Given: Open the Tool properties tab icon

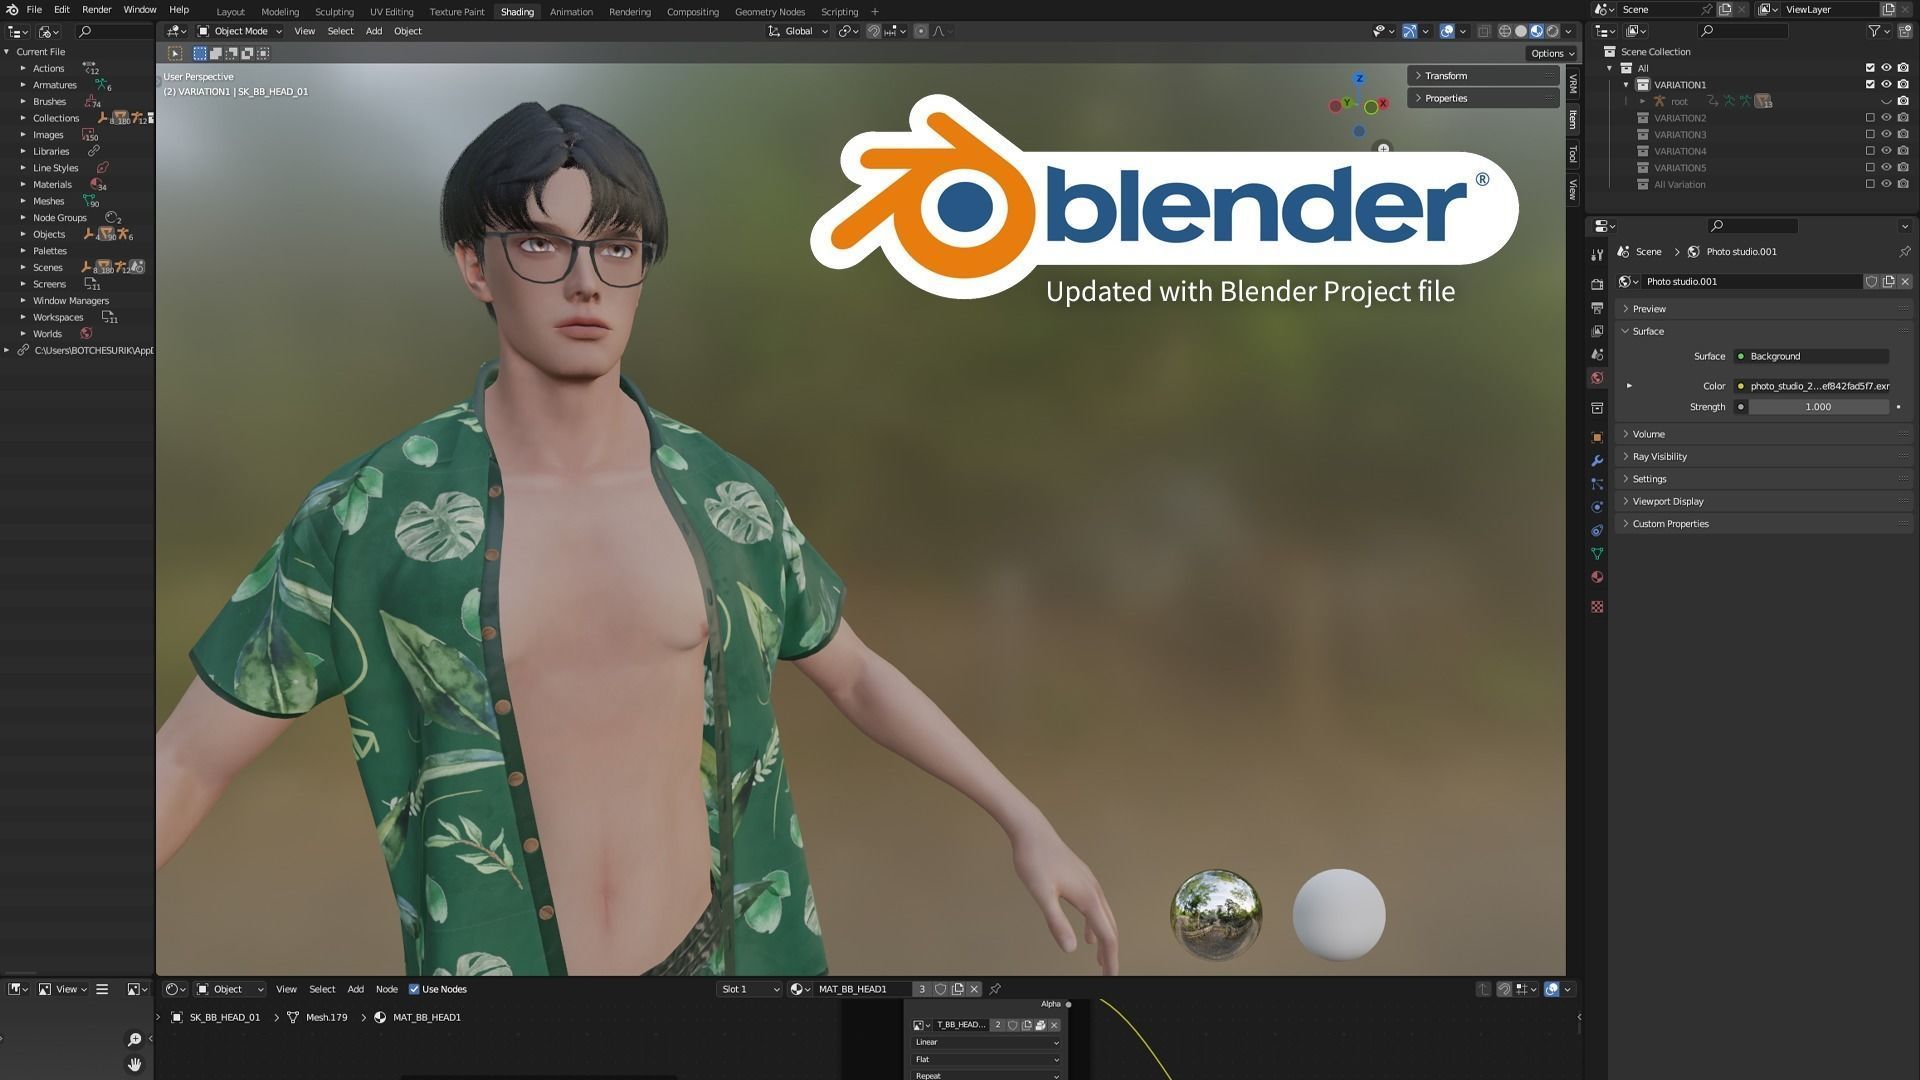Looking at the screenshot, I should pos(1597,254).
